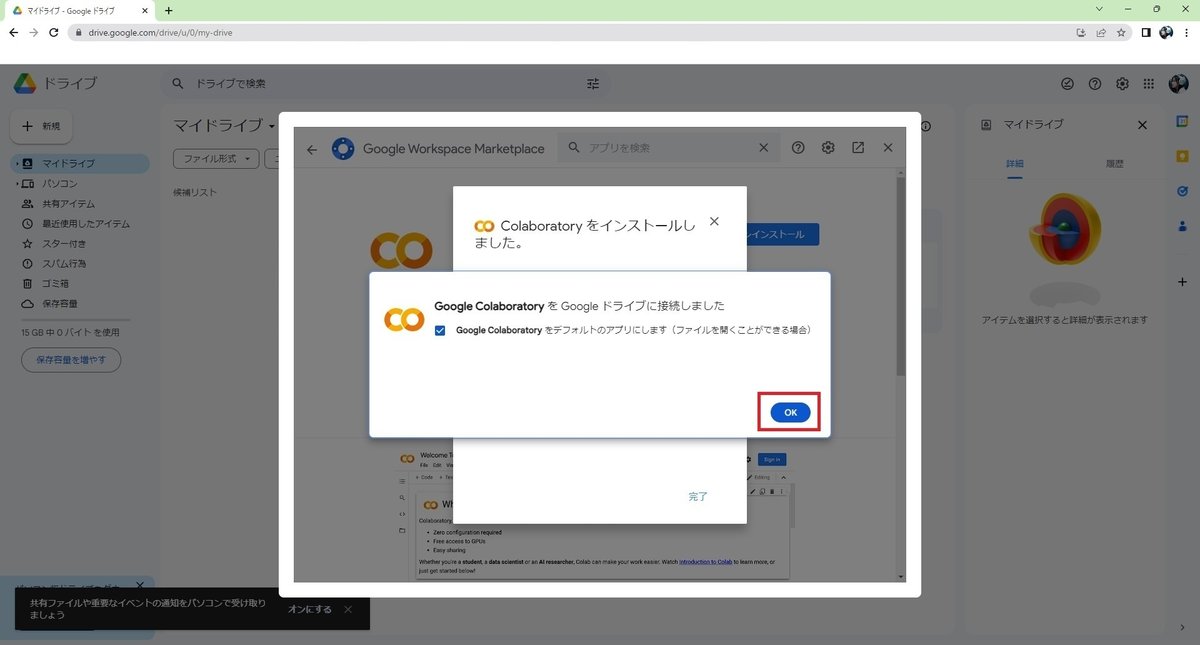Open Marketplace in a new window
This screenshot has width=1200, height=645.
tap(858, 148)
